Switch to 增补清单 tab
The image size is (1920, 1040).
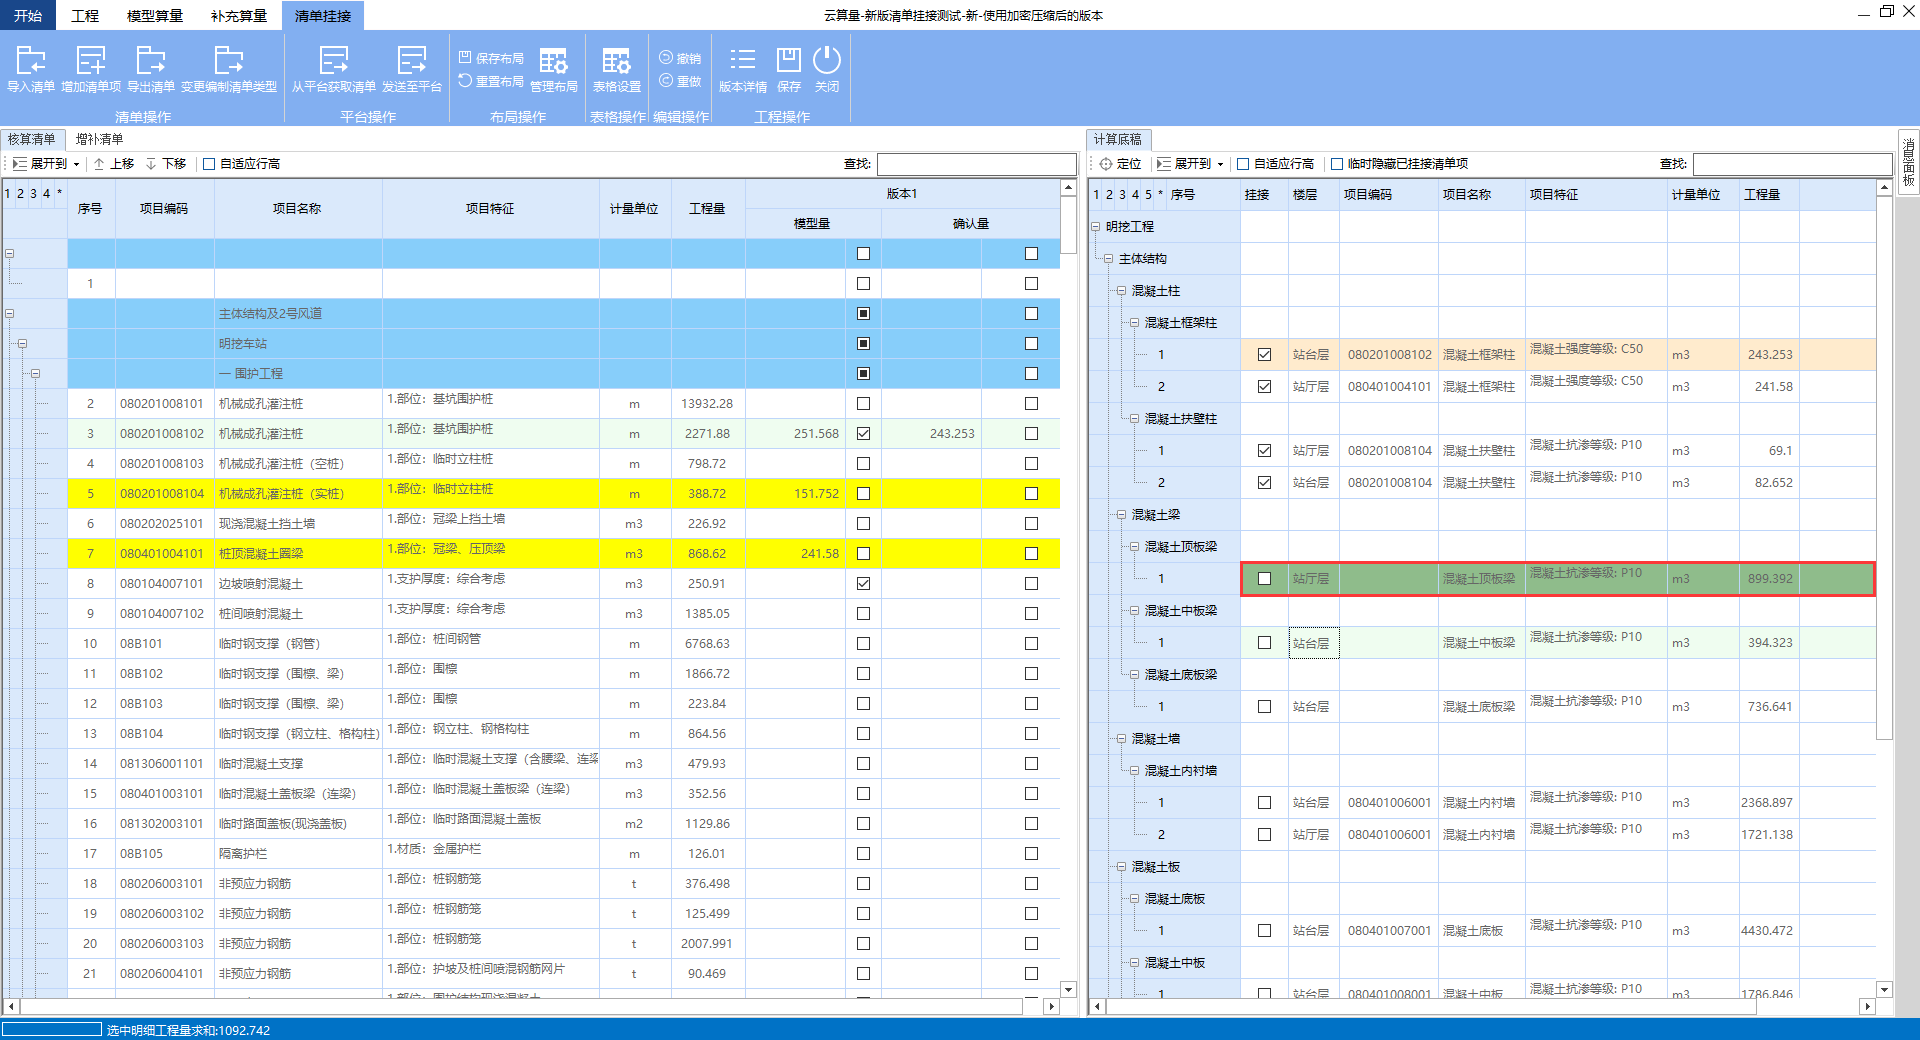click(100, 140)
